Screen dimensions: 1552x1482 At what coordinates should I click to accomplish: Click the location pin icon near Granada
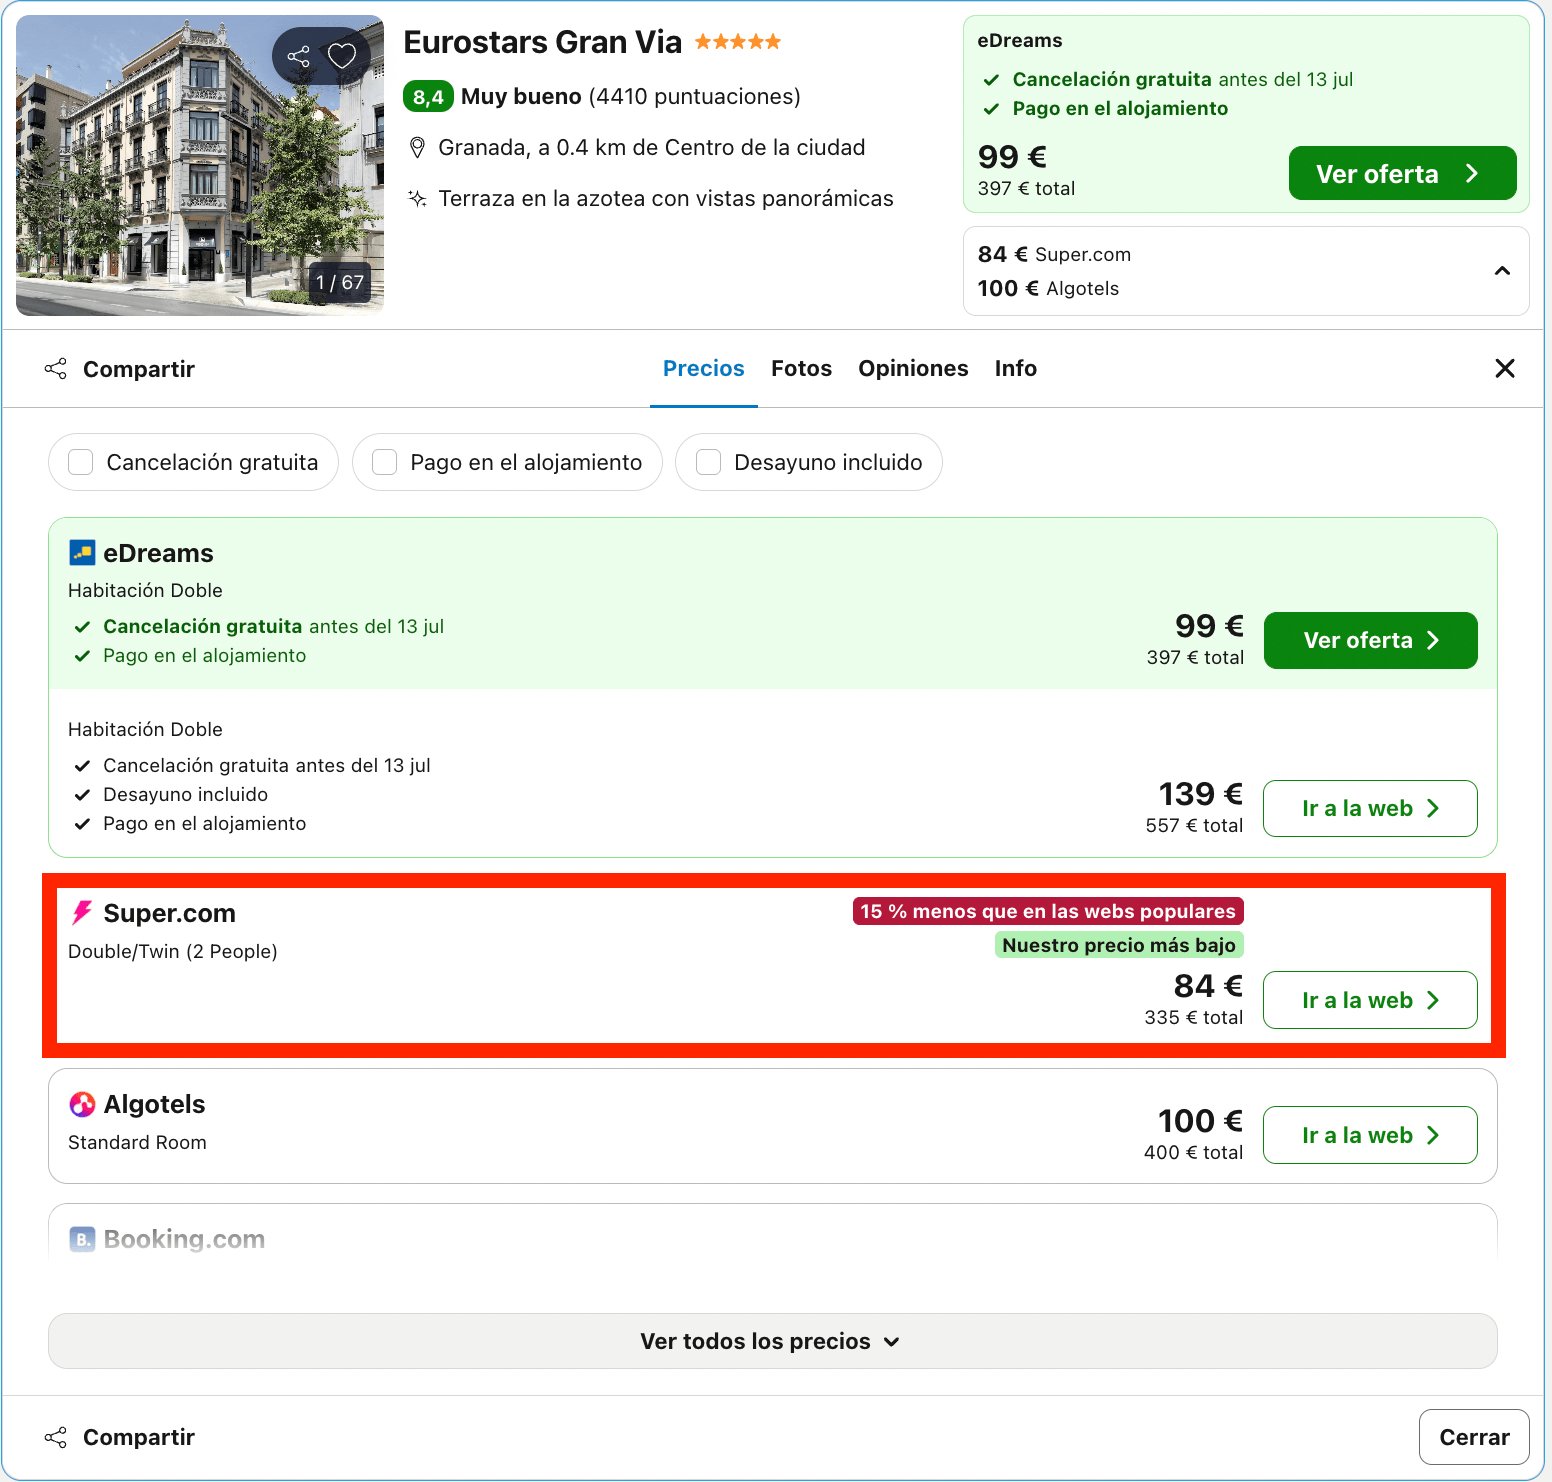(418, 148)
